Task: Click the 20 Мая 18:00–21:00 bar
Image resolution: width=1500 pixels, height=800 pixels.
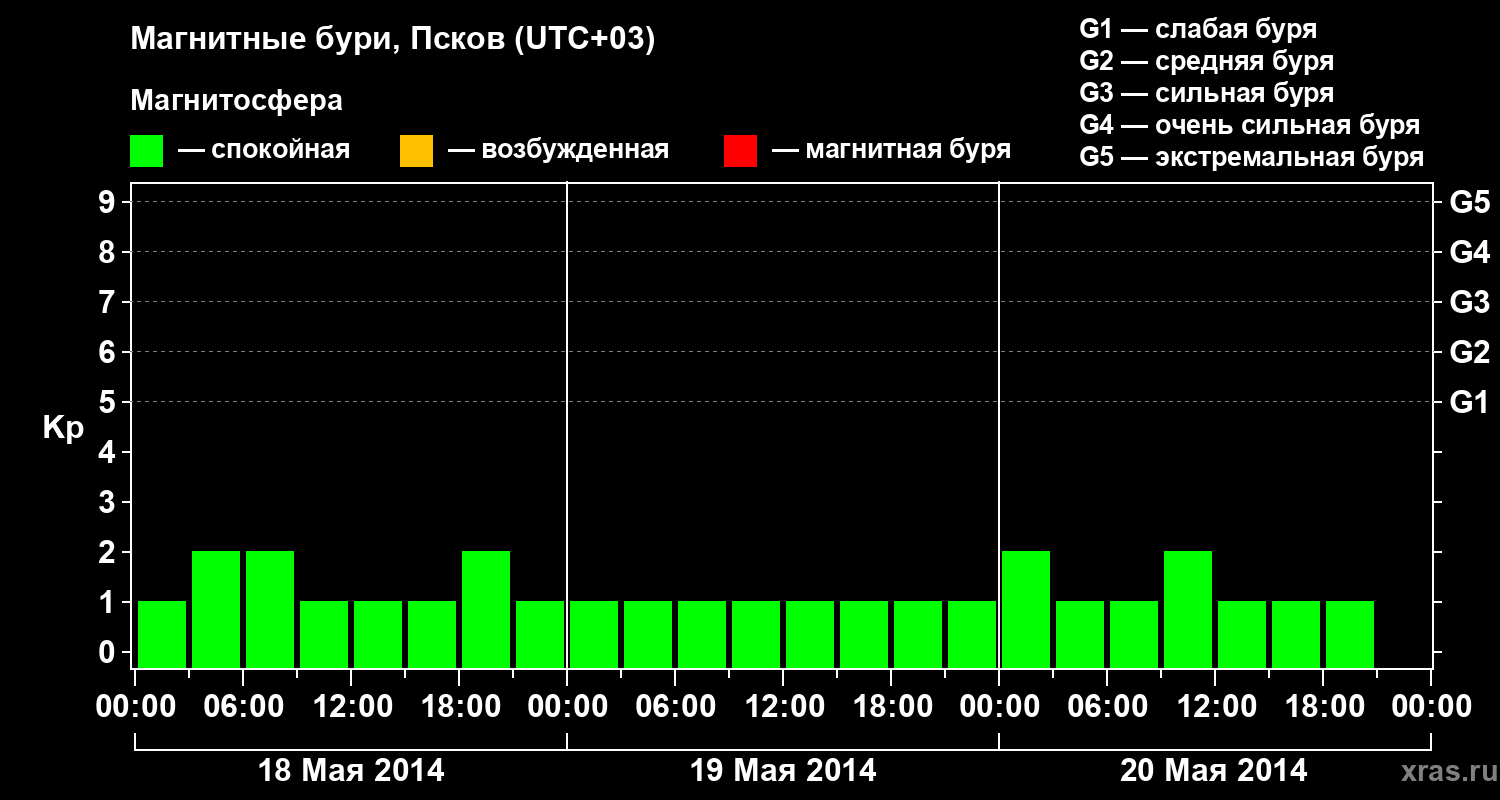Action: (x=1350, y=634)
